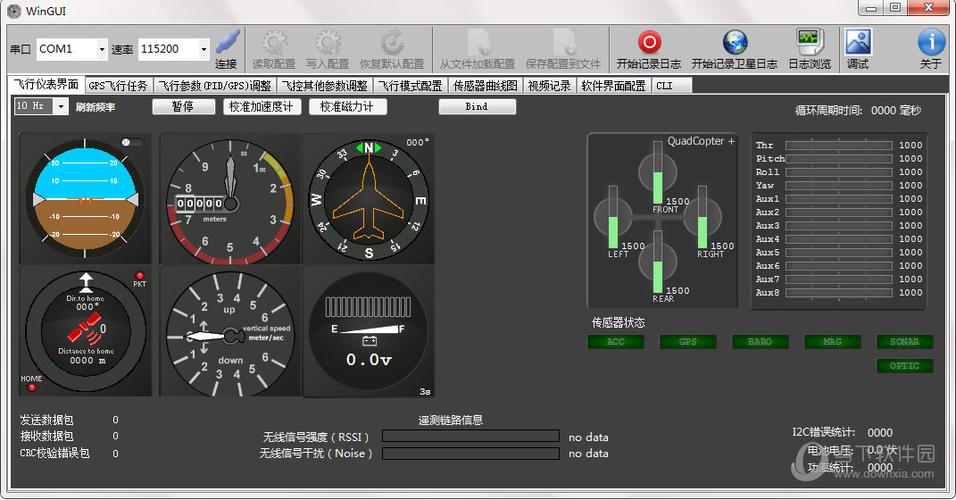Expand the 115200 baud rate dropdown
This screenshot has width=956, height=500.
(x=204, y=49)
